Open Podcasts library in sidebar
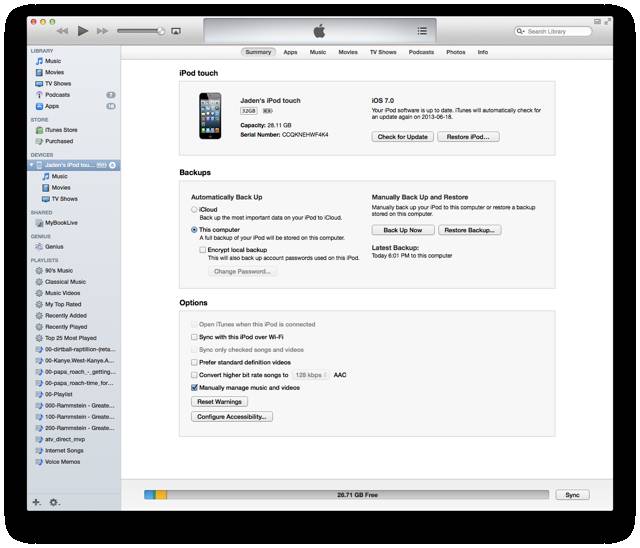The width and height of the screenshot is (640, 548). click(x=57, y=94)
